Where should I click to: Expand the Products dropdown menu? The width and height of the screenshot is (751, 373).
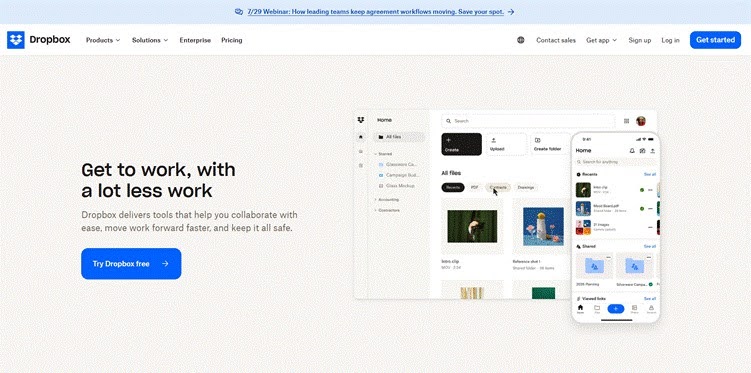point(103,40)
